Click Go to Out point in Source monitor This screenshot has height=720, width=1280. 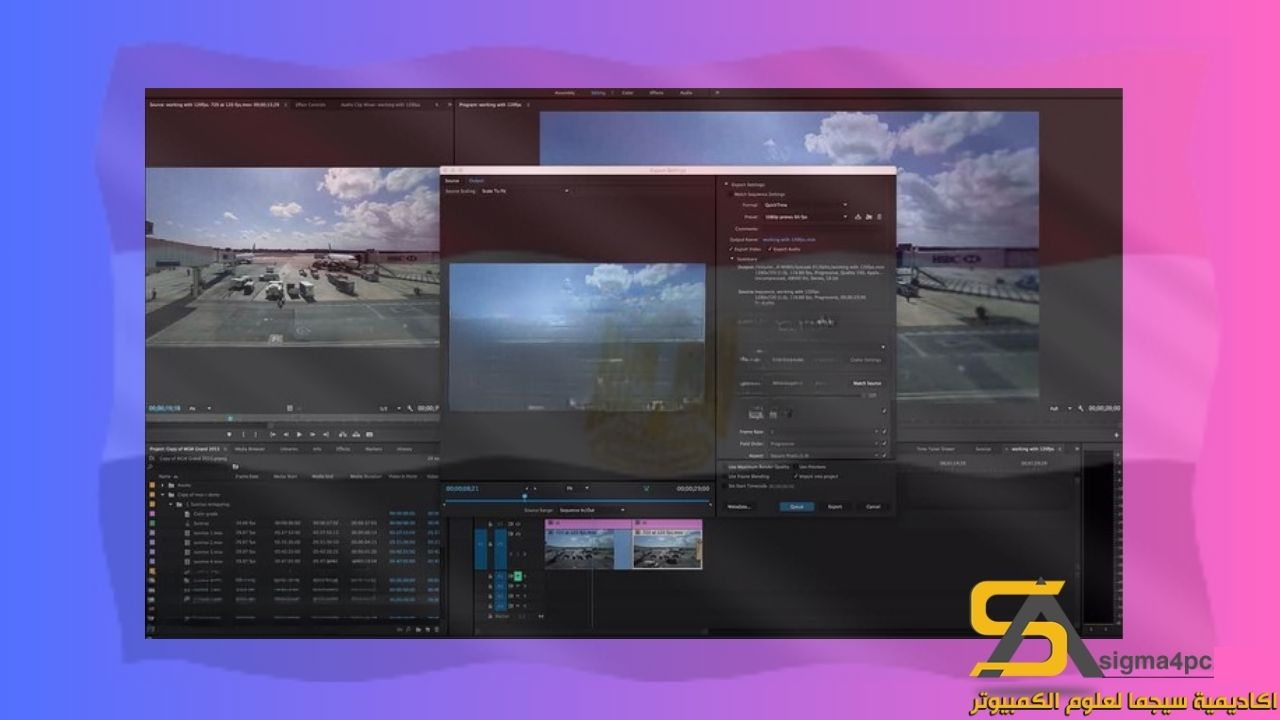[x=326, y=434]
